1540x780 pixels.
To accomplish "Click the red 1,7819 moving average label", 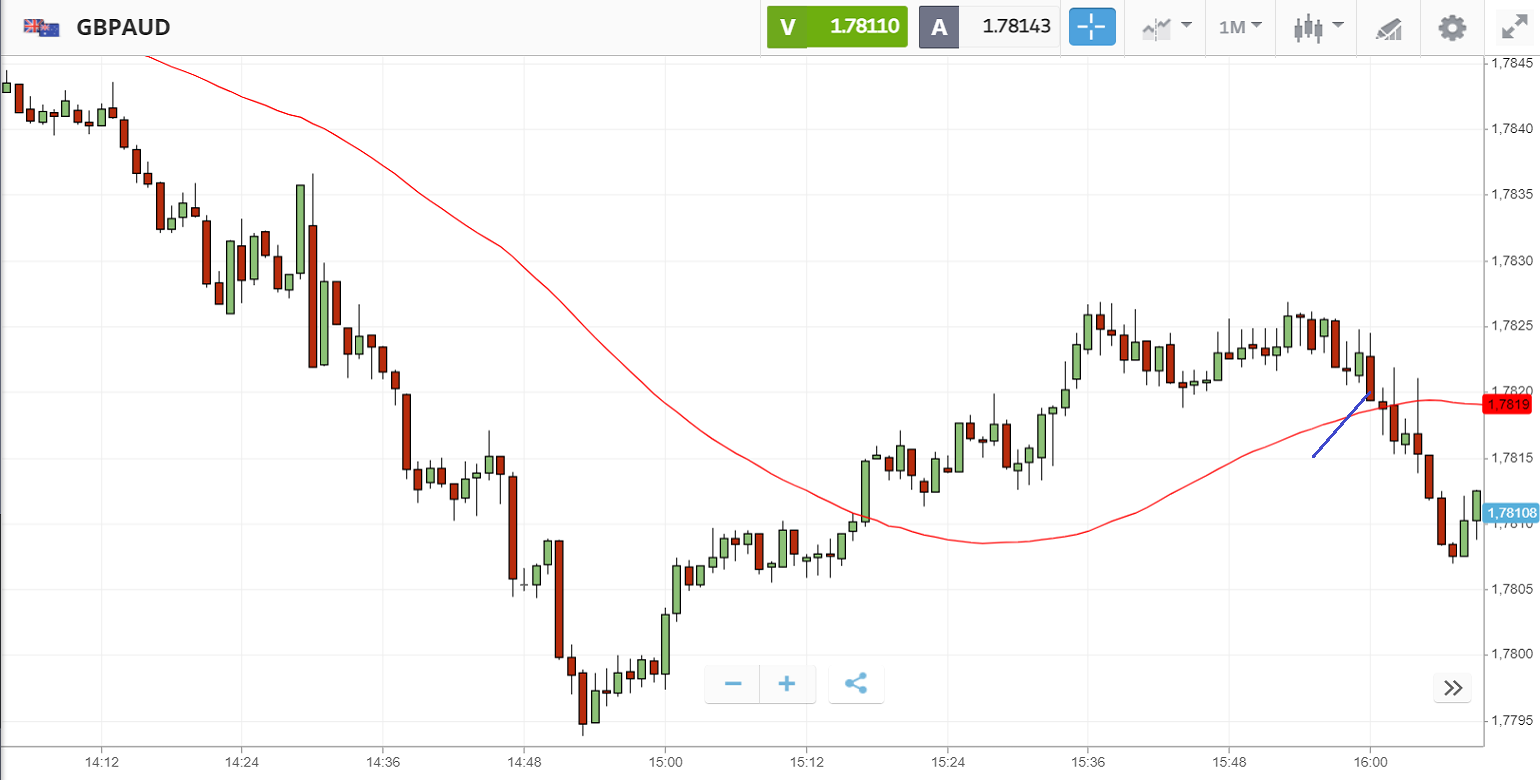I will click(x=1507, y=404).
